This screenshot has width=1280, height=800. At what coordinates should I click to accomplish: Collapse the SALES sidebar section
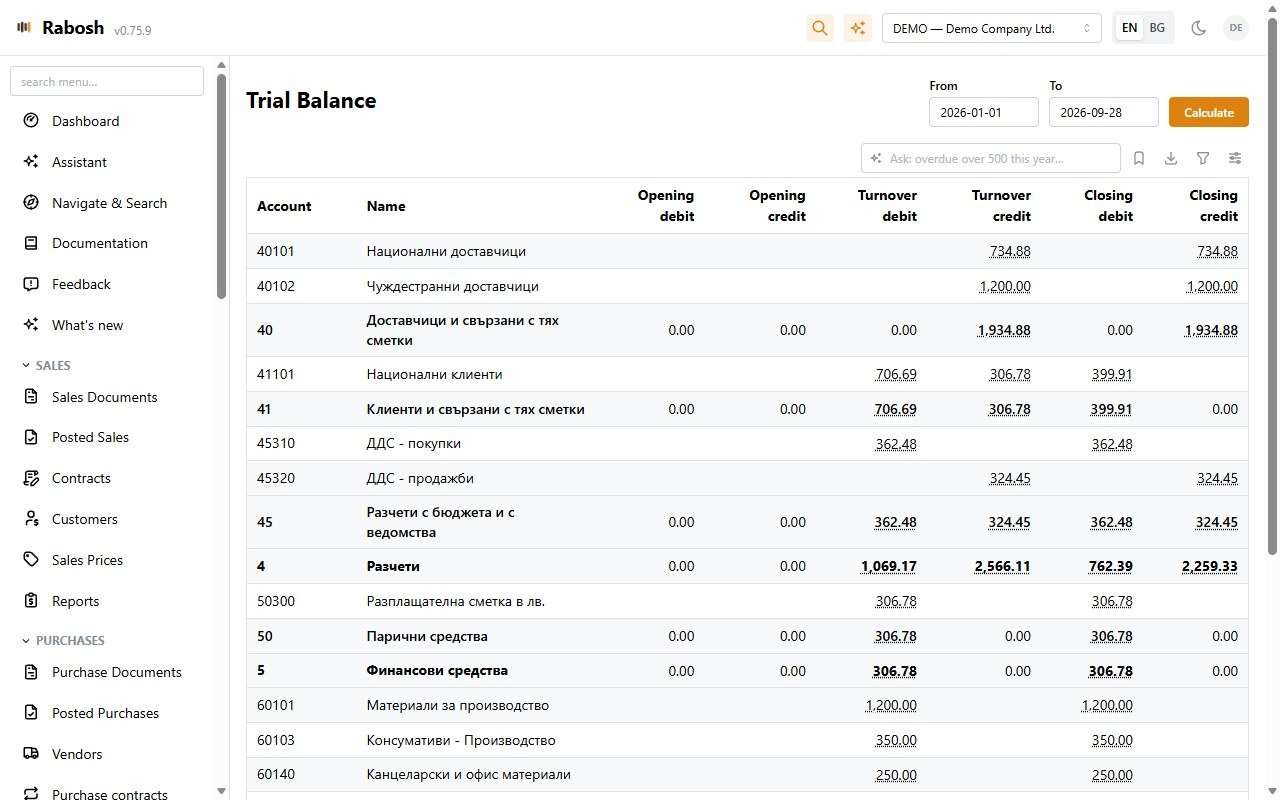(46, 366)
